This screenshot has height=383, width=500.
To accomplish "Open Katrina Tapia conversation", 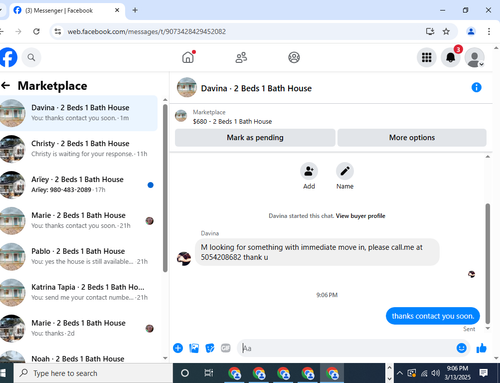I will coord(78,292).
